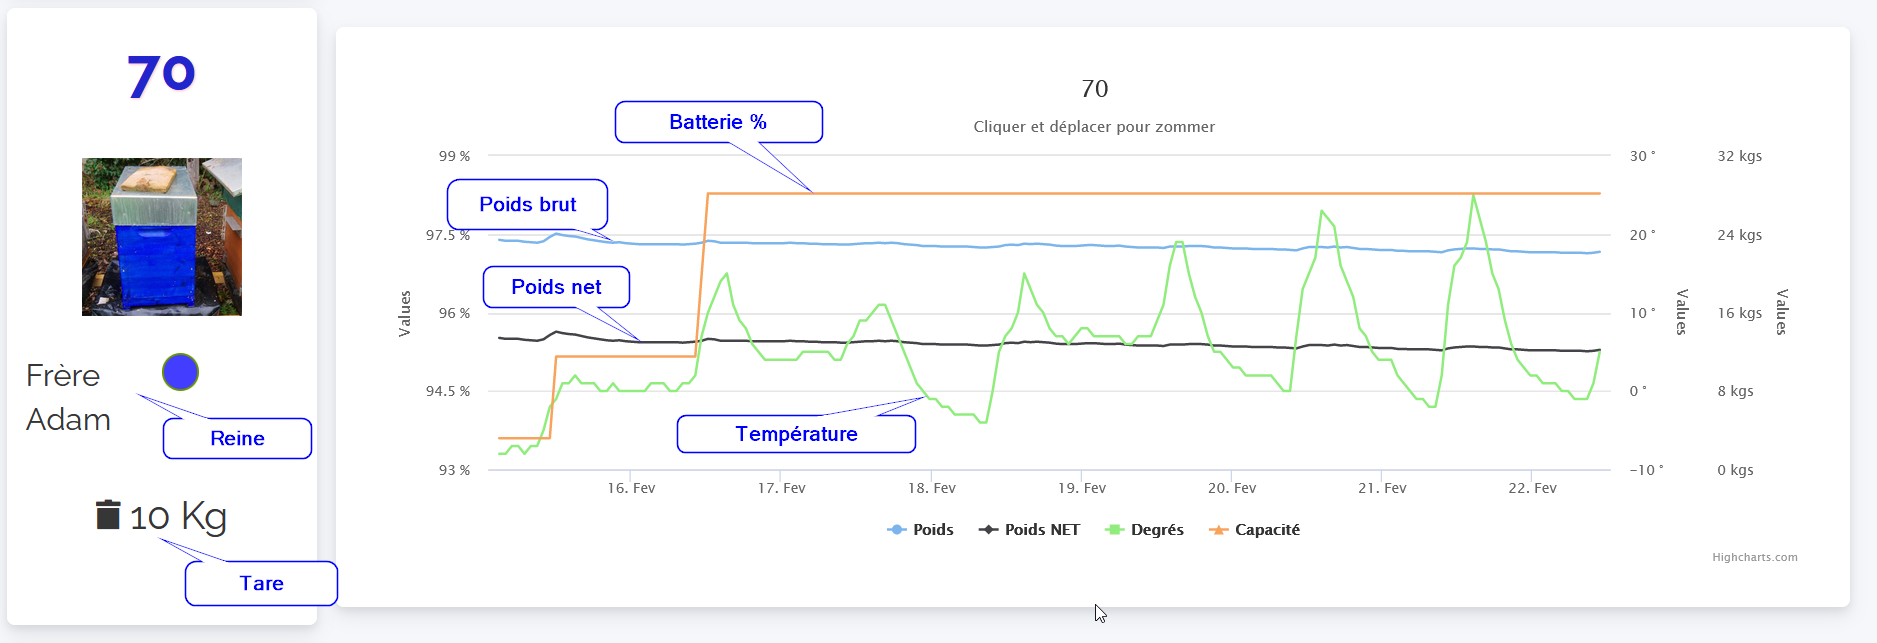
Task: Click the chart title 70
Action: point(1094,89)
